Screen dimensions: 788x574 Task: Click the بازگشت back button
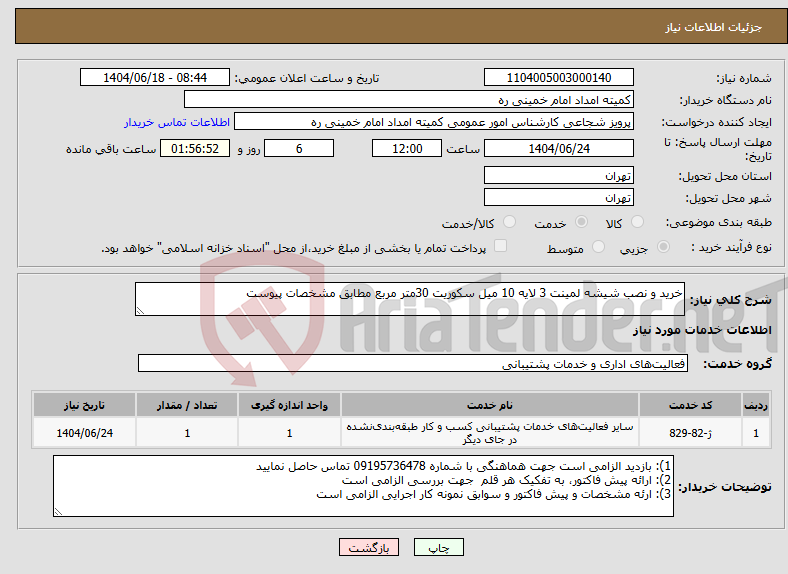369,547
